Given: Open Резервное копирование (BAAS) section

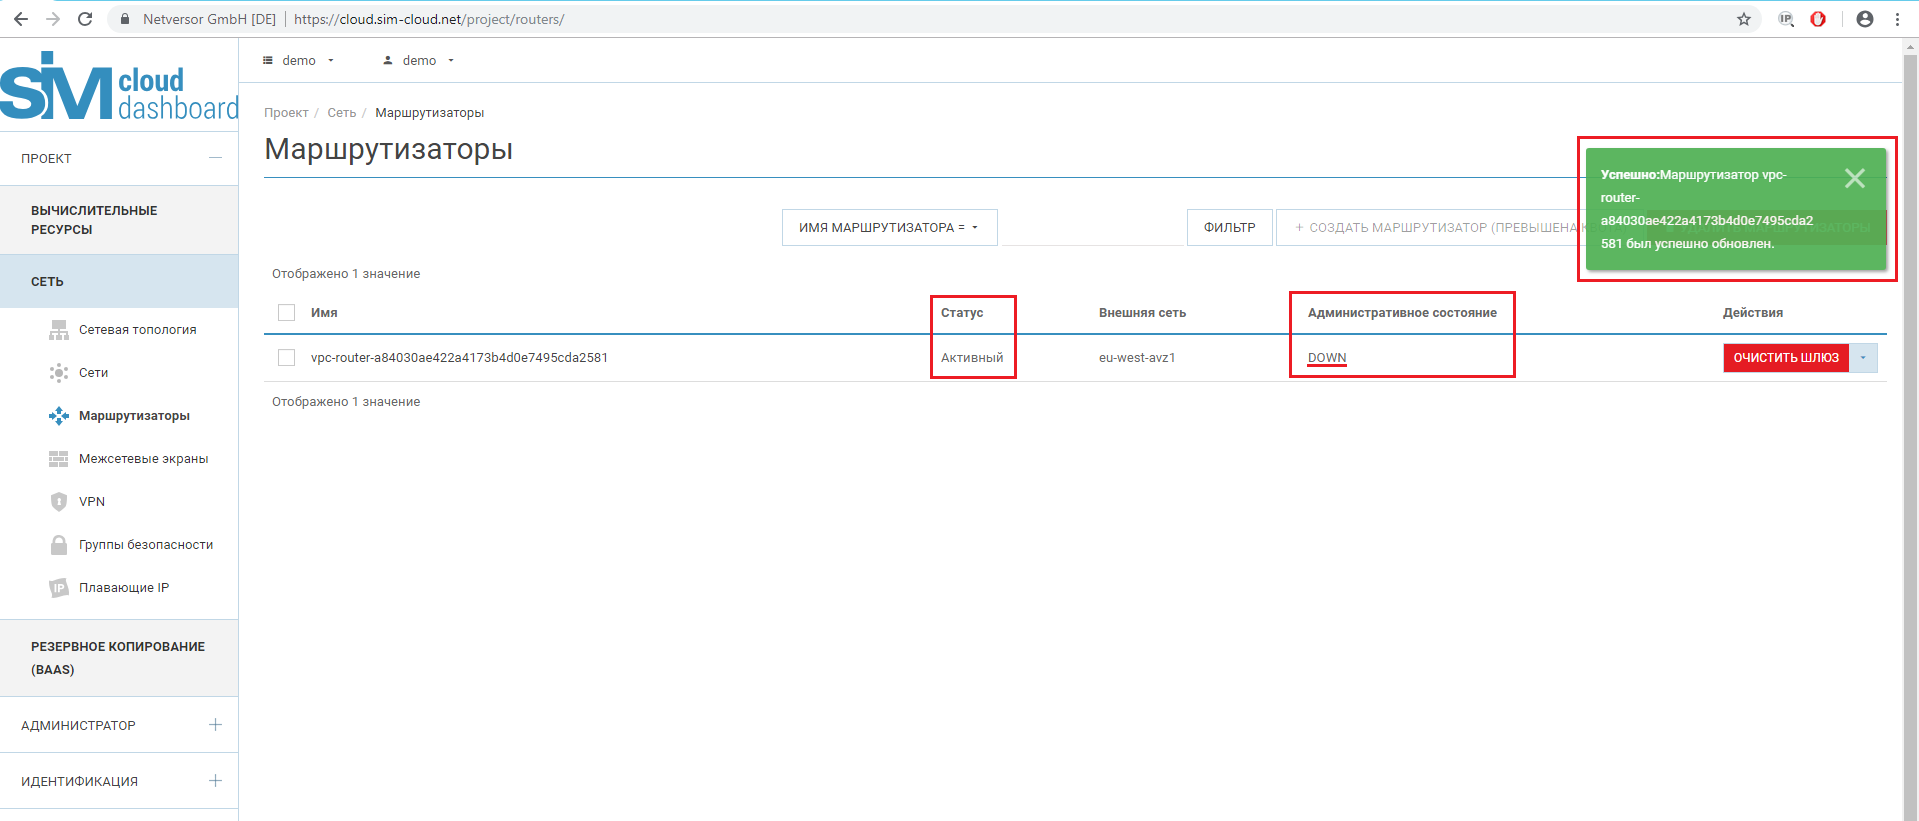Looking at the screenshot, I should pos(118,658).
